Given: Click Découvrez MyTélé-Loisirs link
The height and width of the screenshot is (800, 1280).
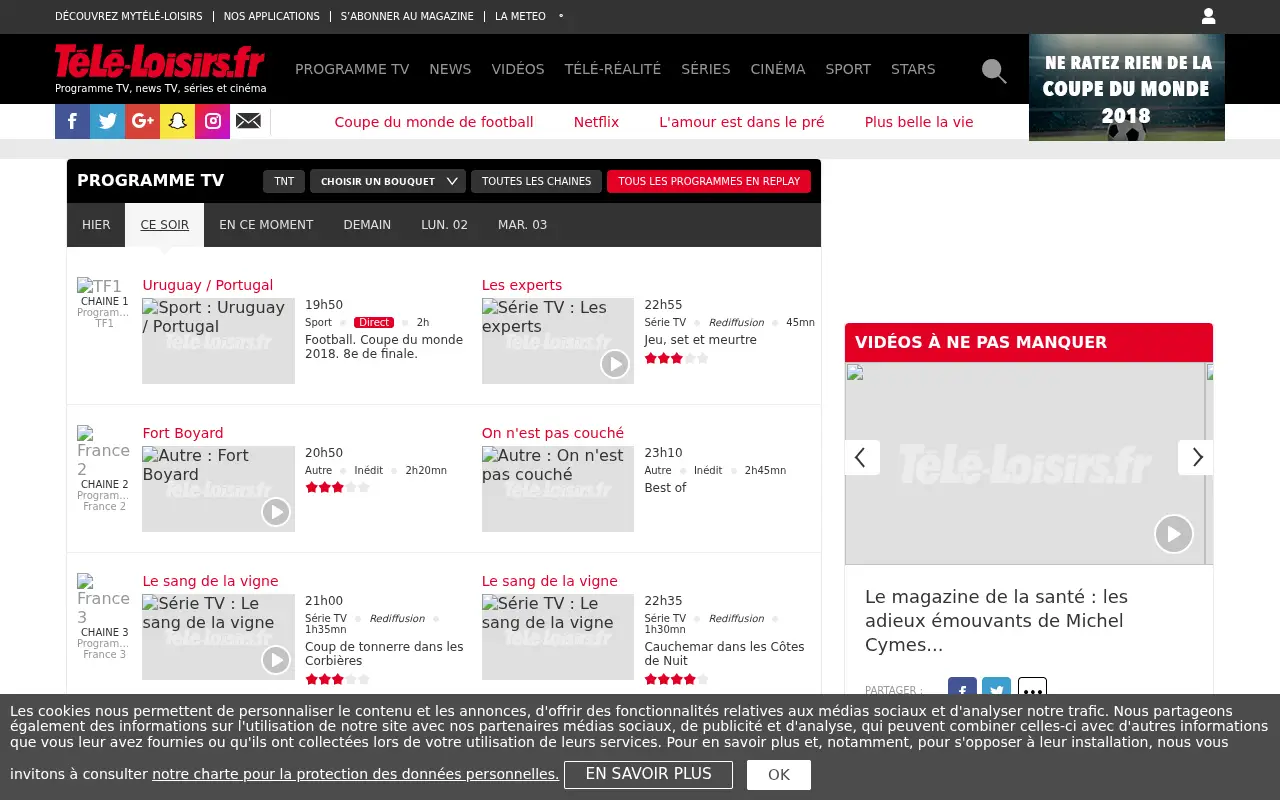Looking at the screenshot, I should tap(128, 16).
